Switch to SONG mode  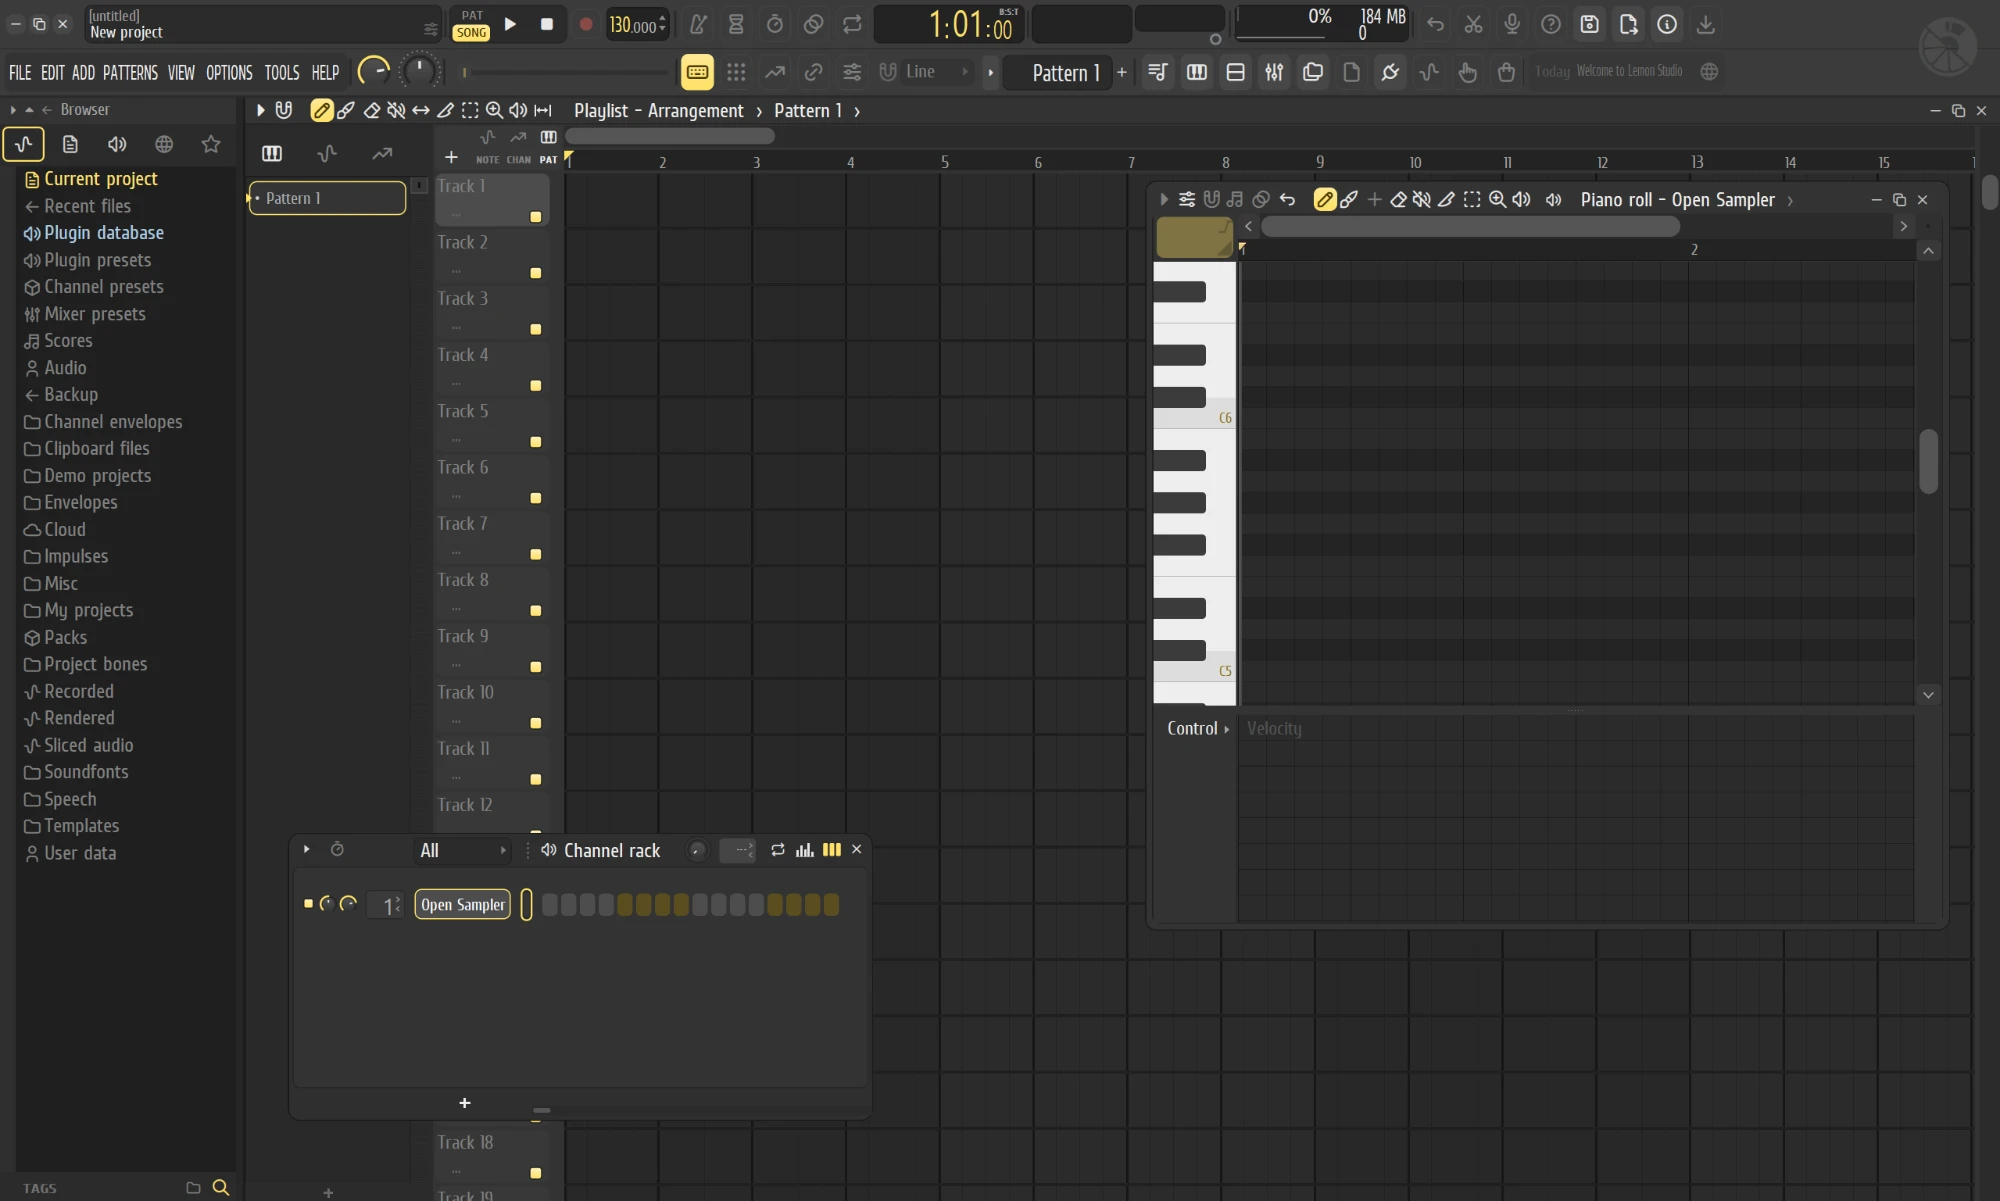[x=471, y=32]
